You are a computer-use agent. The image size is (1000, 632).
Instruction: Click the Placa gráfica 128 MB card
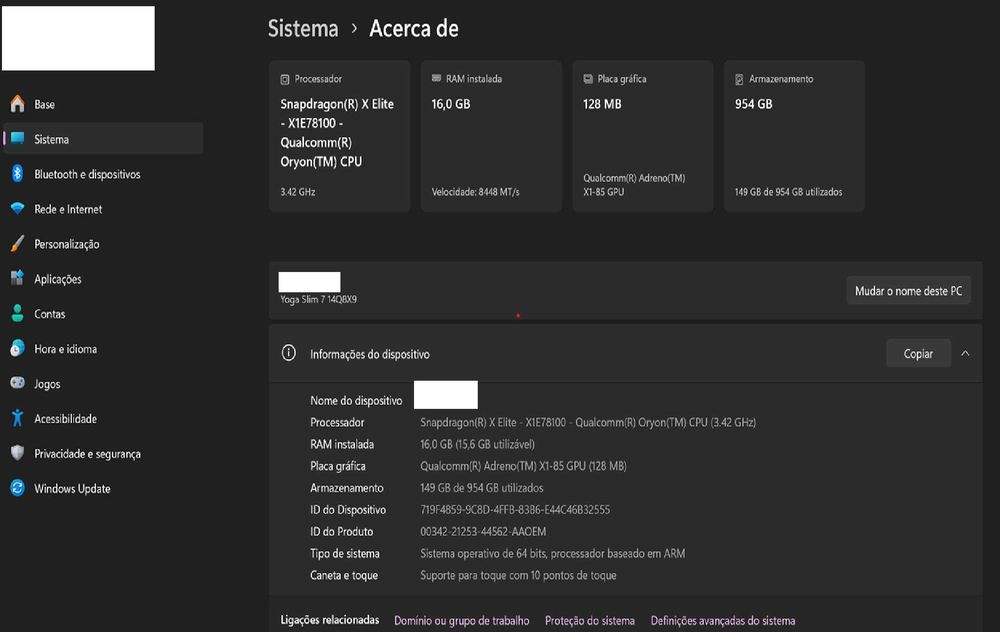point(643,136)
